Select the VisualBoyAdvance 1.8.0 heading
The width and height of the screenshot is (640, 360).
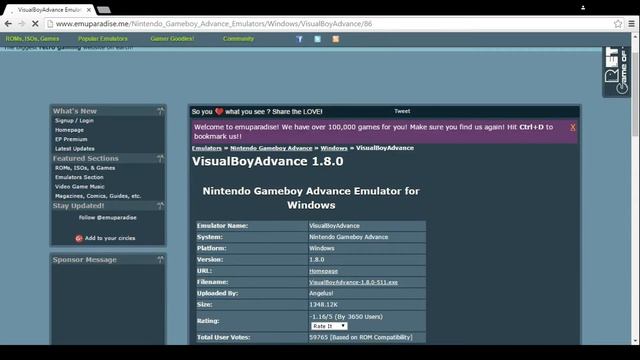coord(268,162)
